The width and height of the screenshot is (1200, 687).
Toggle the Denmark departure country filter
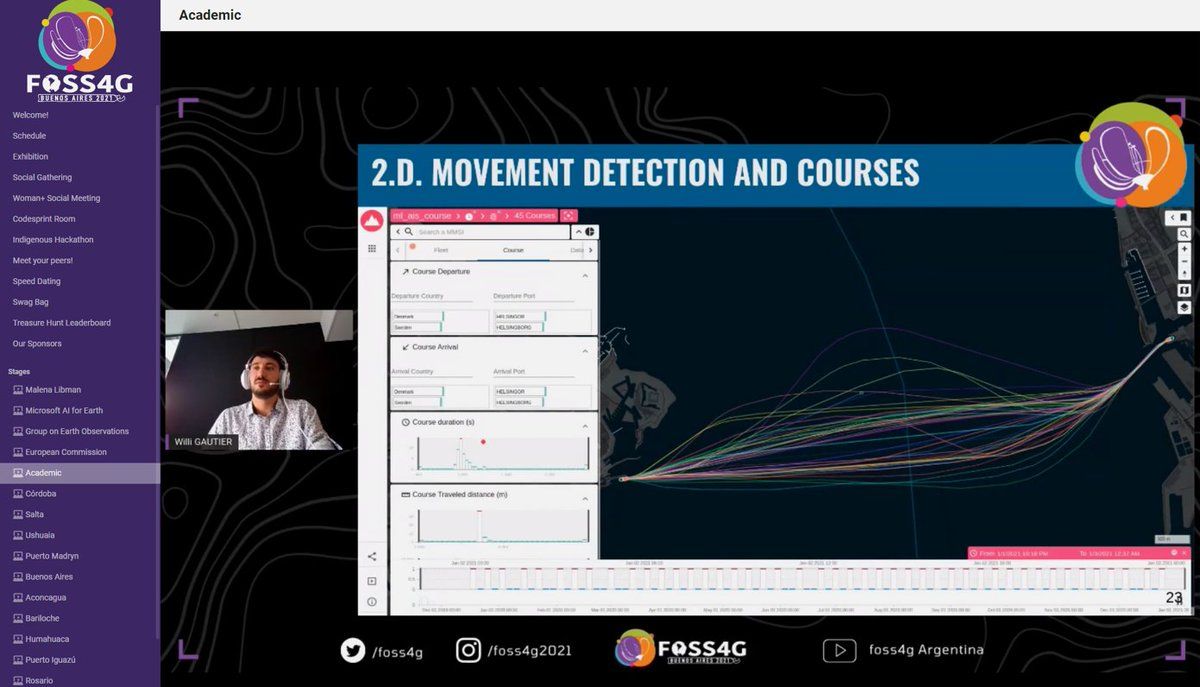tap(417, 316)
